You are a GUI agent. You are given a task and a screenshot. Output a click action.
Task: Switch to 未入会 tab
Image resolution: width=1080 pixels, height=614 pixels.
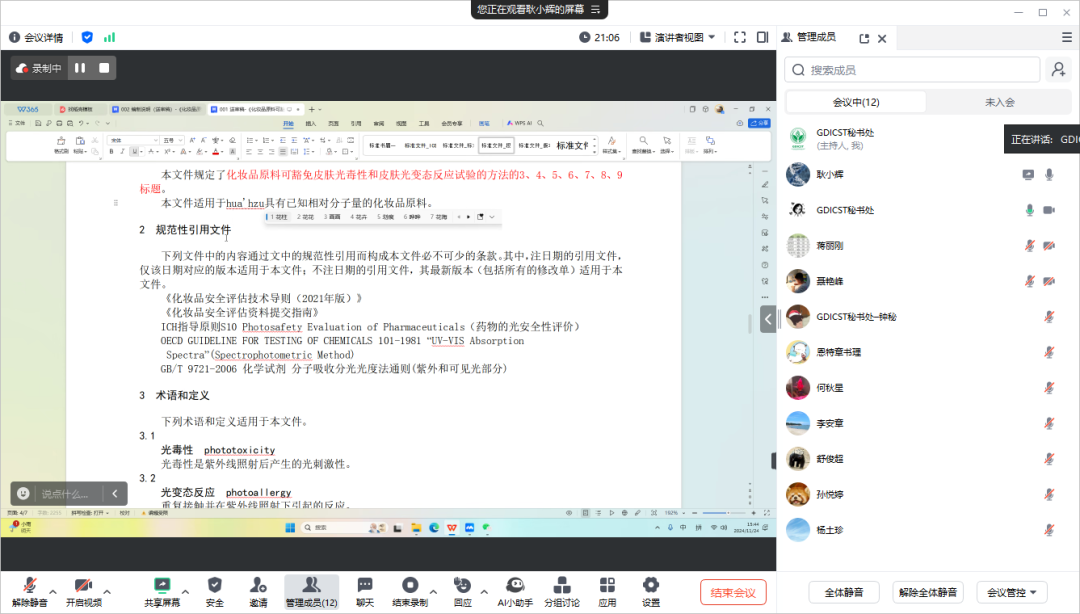point(999,102)
